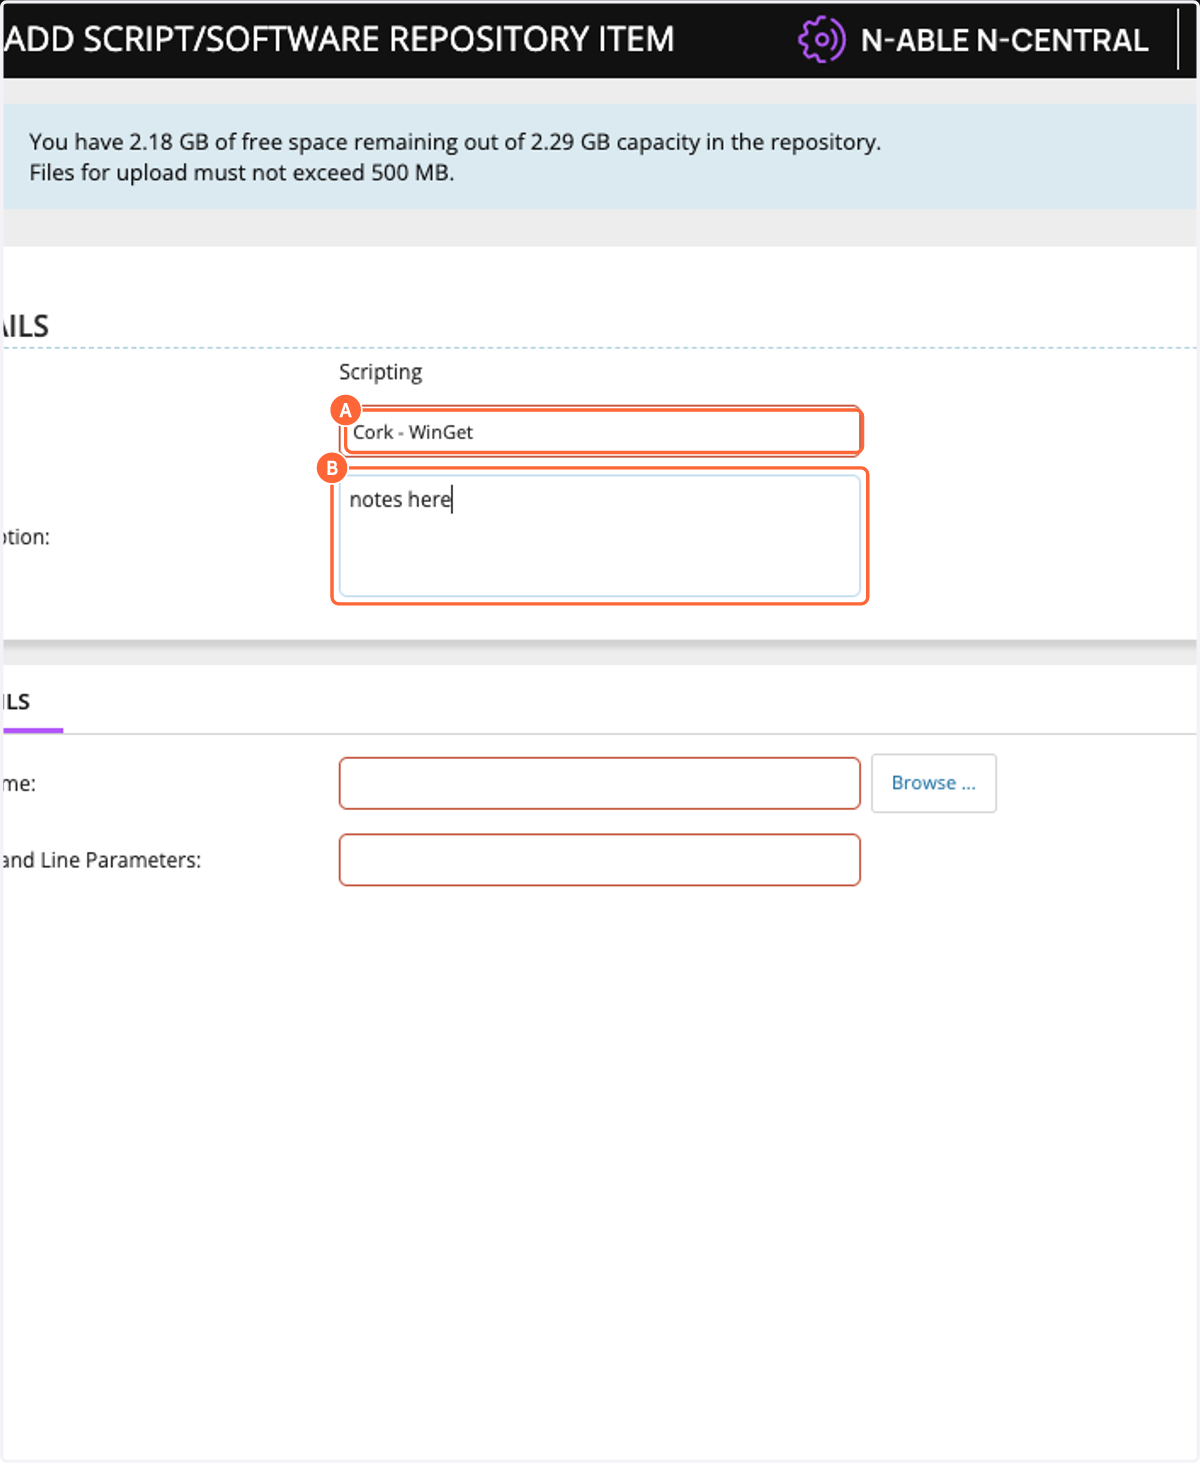The image size is (1200, 1463).
Task: Click the free space remaining message
Action: [455, 142]
